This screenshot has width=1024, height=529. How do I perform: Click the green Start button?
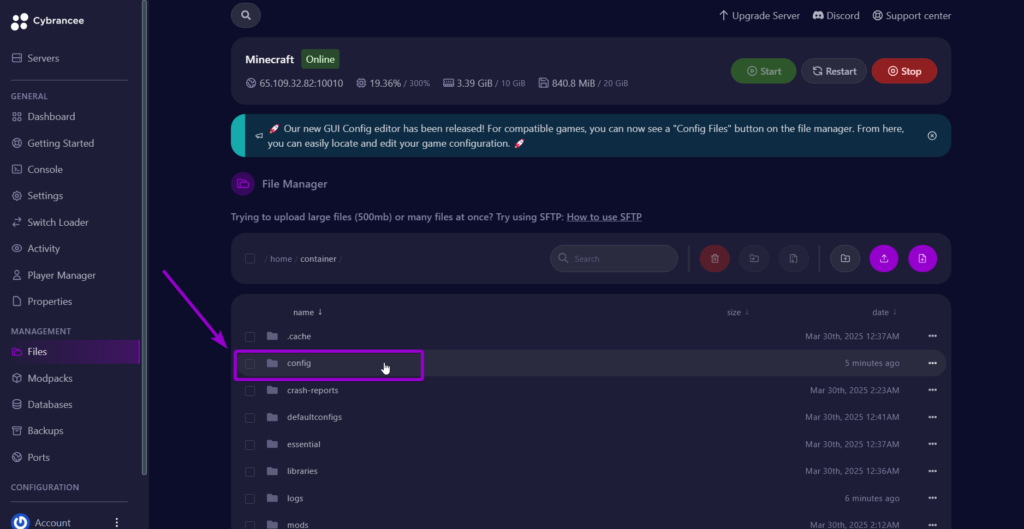(x=763, y=71)
